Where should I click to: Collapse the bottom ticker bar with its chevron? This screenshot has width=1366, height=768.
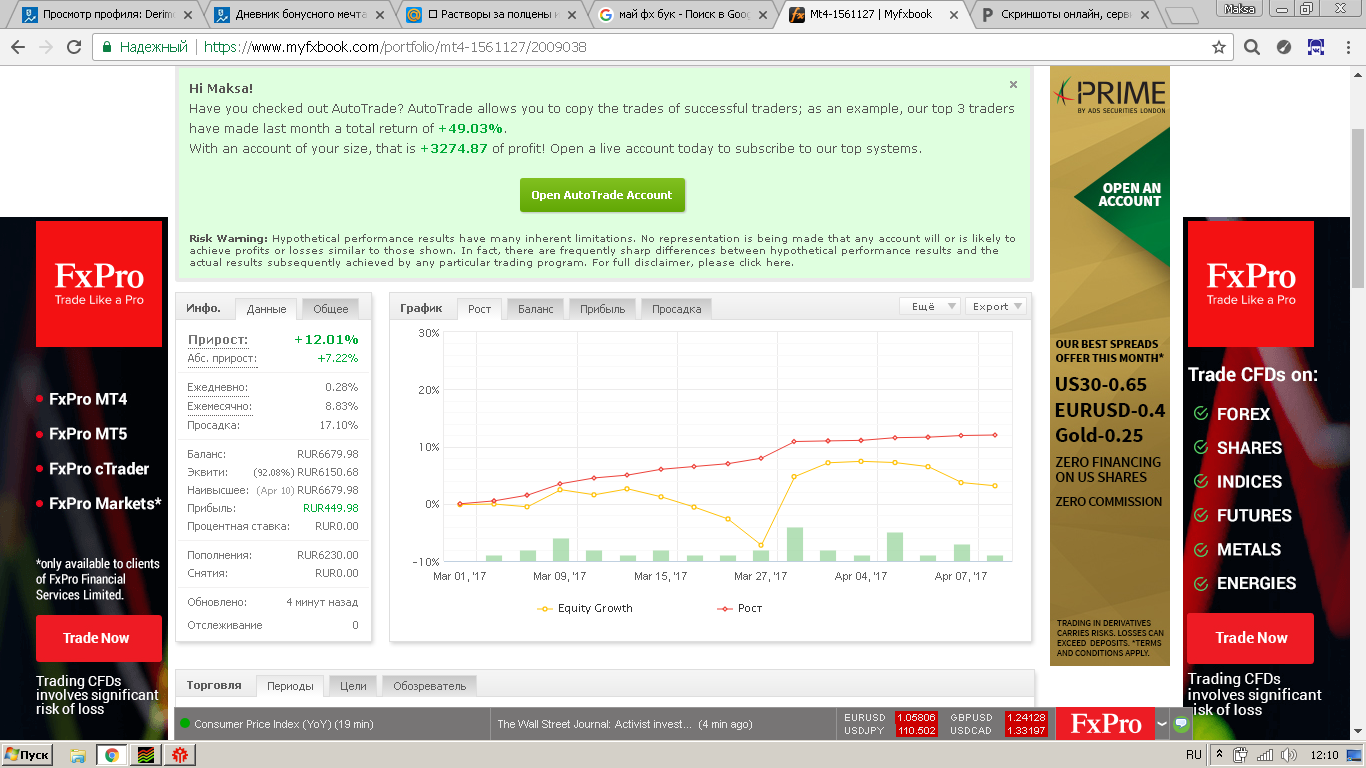tap(1161, 723)
